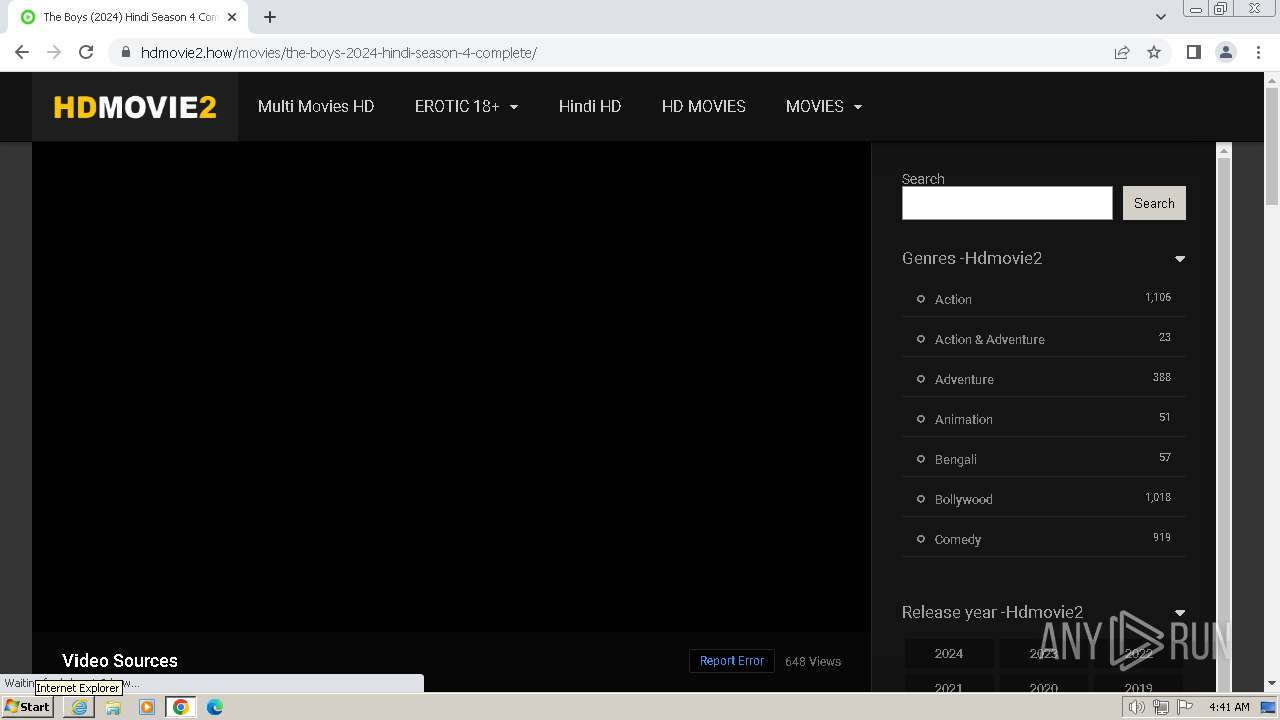
Task: Click the black video player area
Action: (x=451, y=386)
